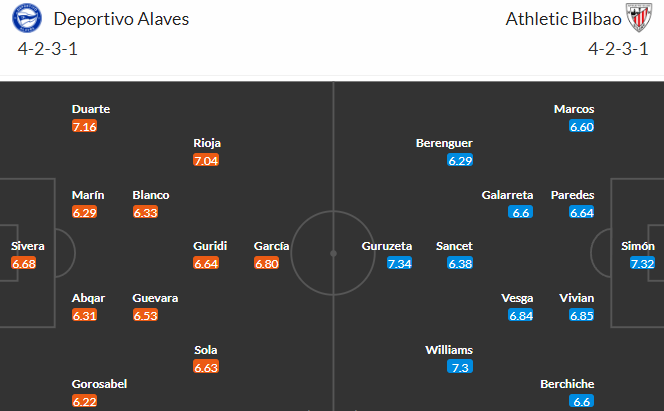Select player Sancet in the lineup

454,246
